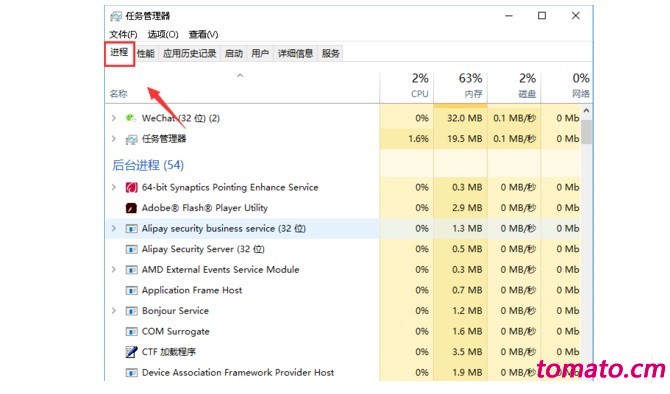Select the Adobe® Flash® Player Utility row
The image size is (670, 394).
343,208
